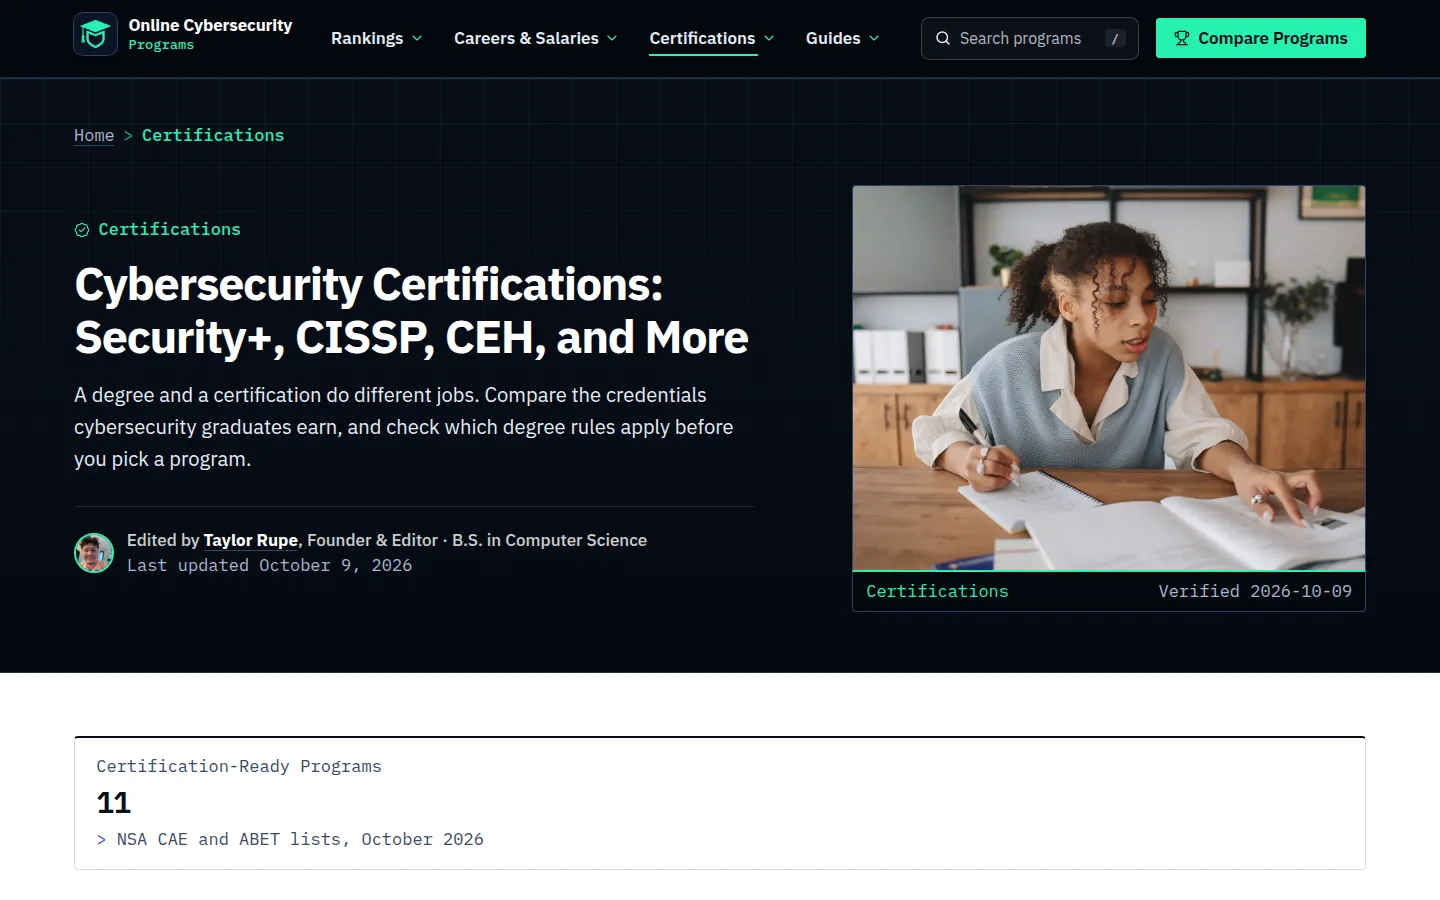
Task: Click the Founder & Editor byline text
Action: click(372, 540)
